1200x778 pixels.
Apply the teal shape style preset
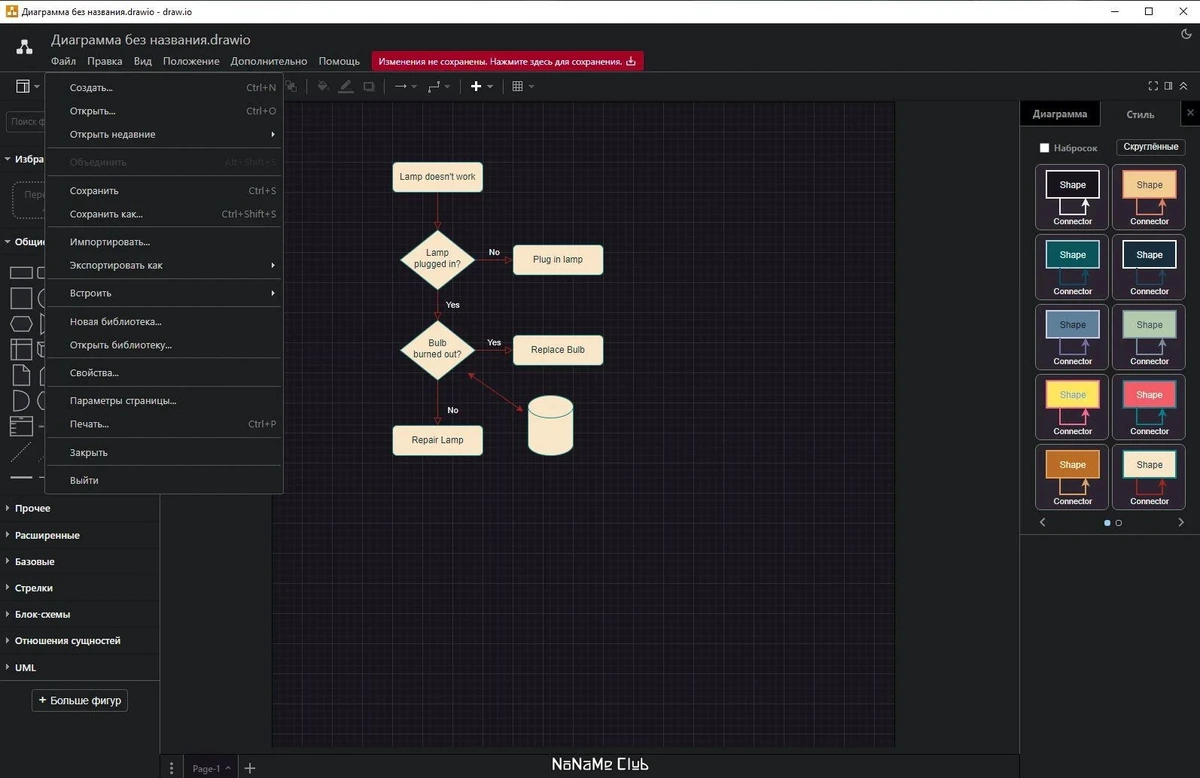(x=1072, y=267)
